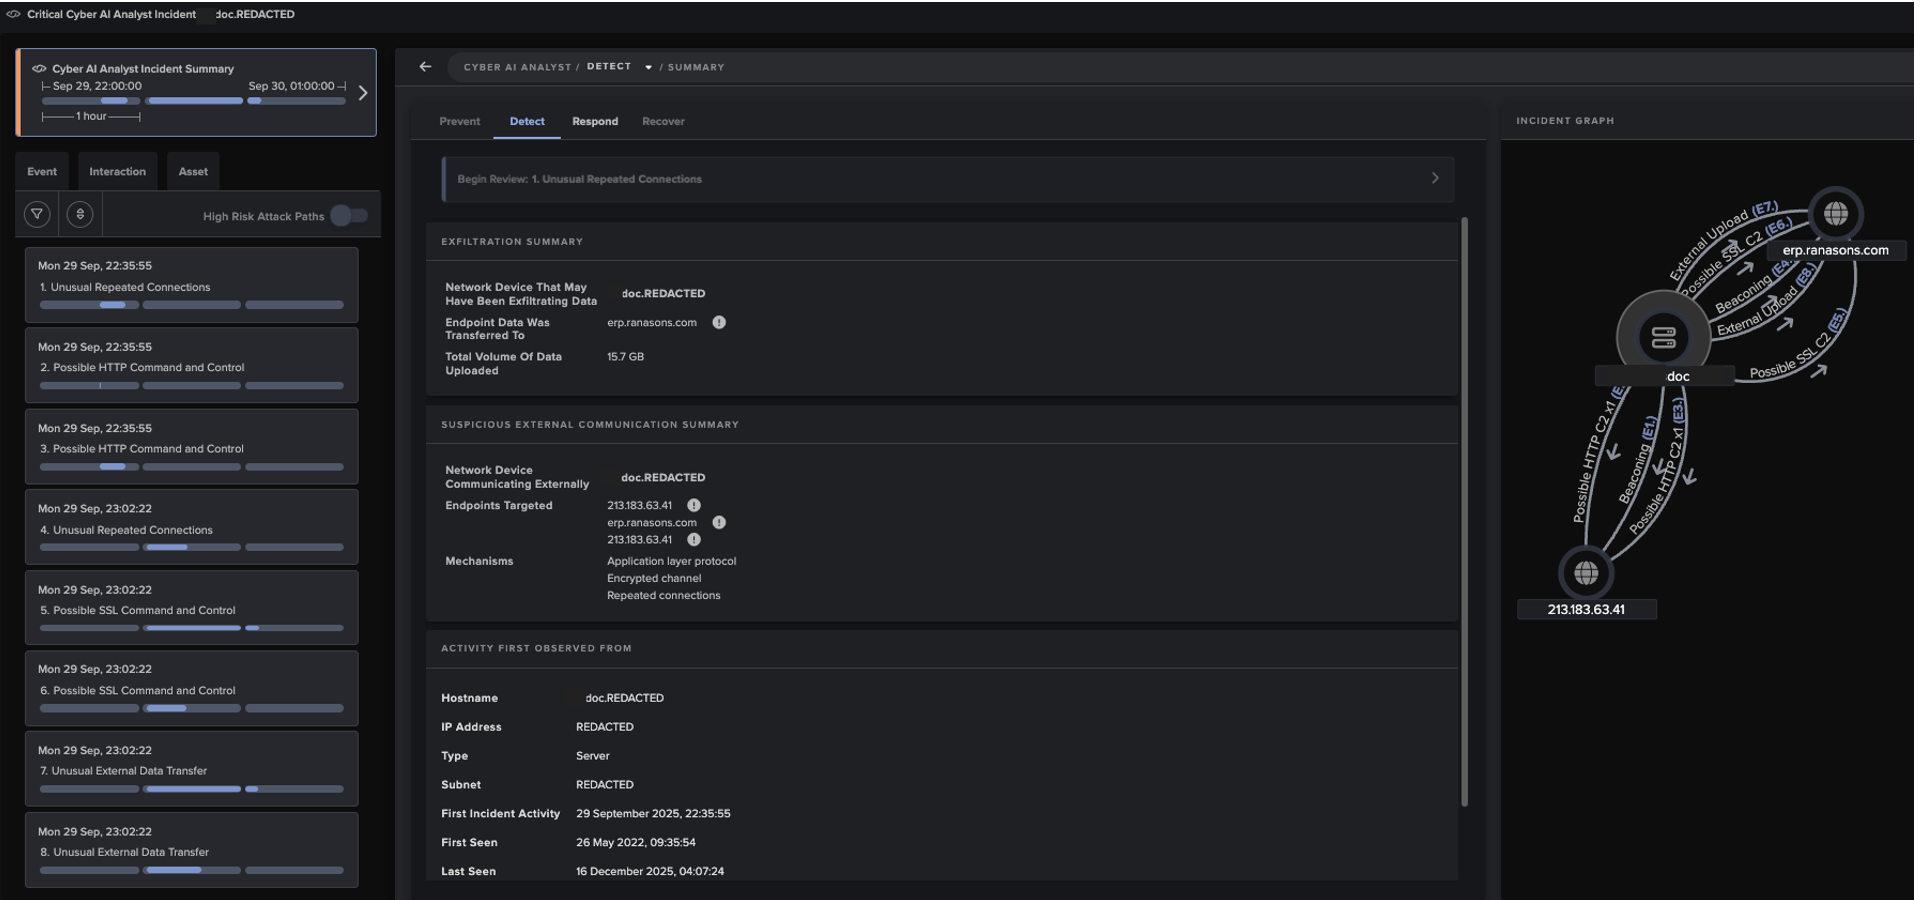The image size is (1920, 900).
Task: Click the info icon beside erp.ranasons.com under Endpoints Targeted
Action: 718,522
